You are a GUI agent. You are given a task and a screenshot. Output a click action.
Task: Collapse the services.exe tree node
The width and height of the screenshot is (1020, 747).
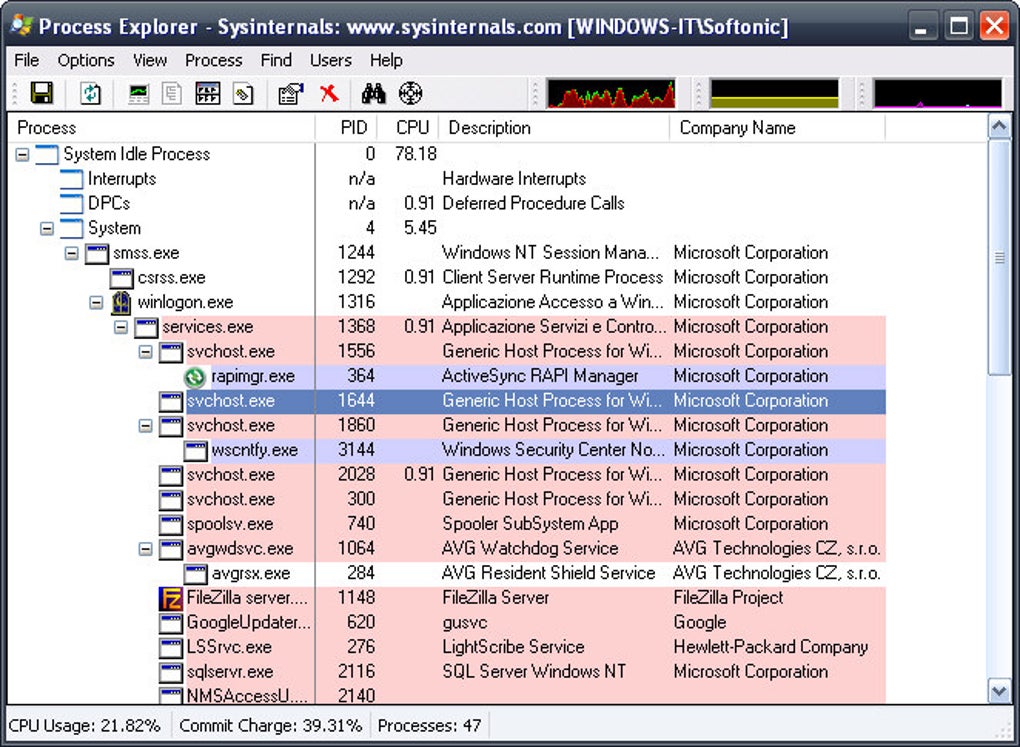click(x=121, y=327)
